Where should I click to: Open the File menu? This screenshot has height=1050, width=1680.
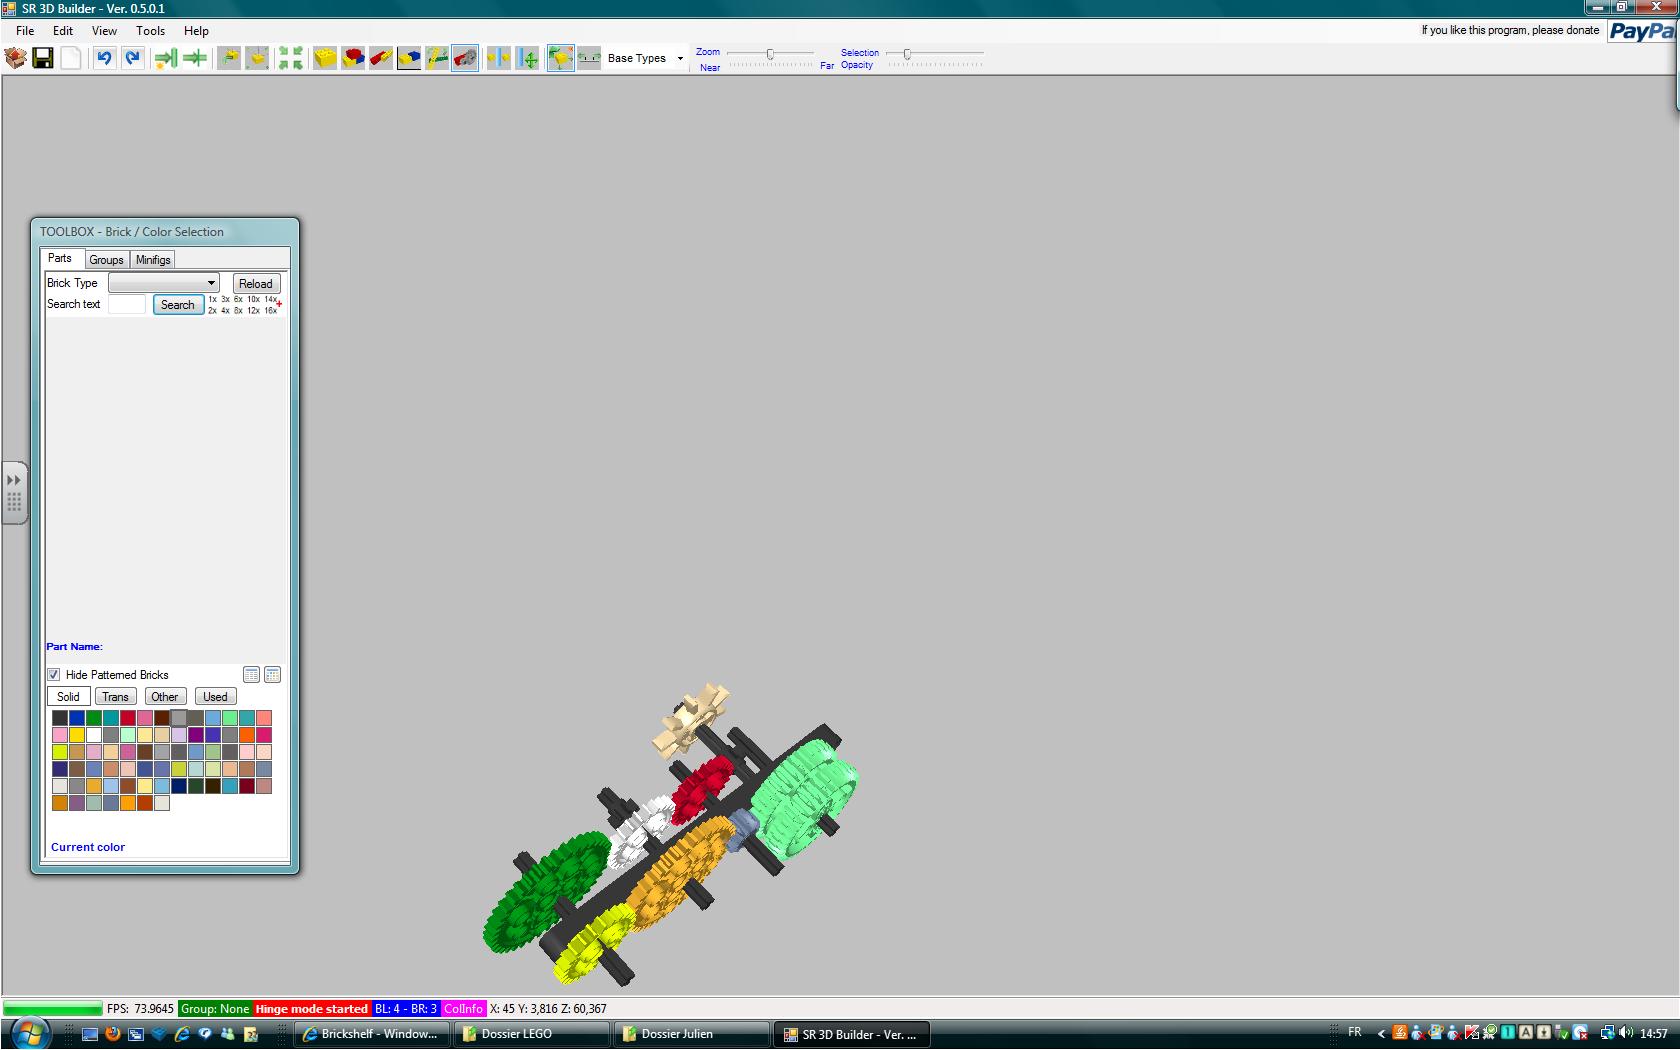coord(25,31)
